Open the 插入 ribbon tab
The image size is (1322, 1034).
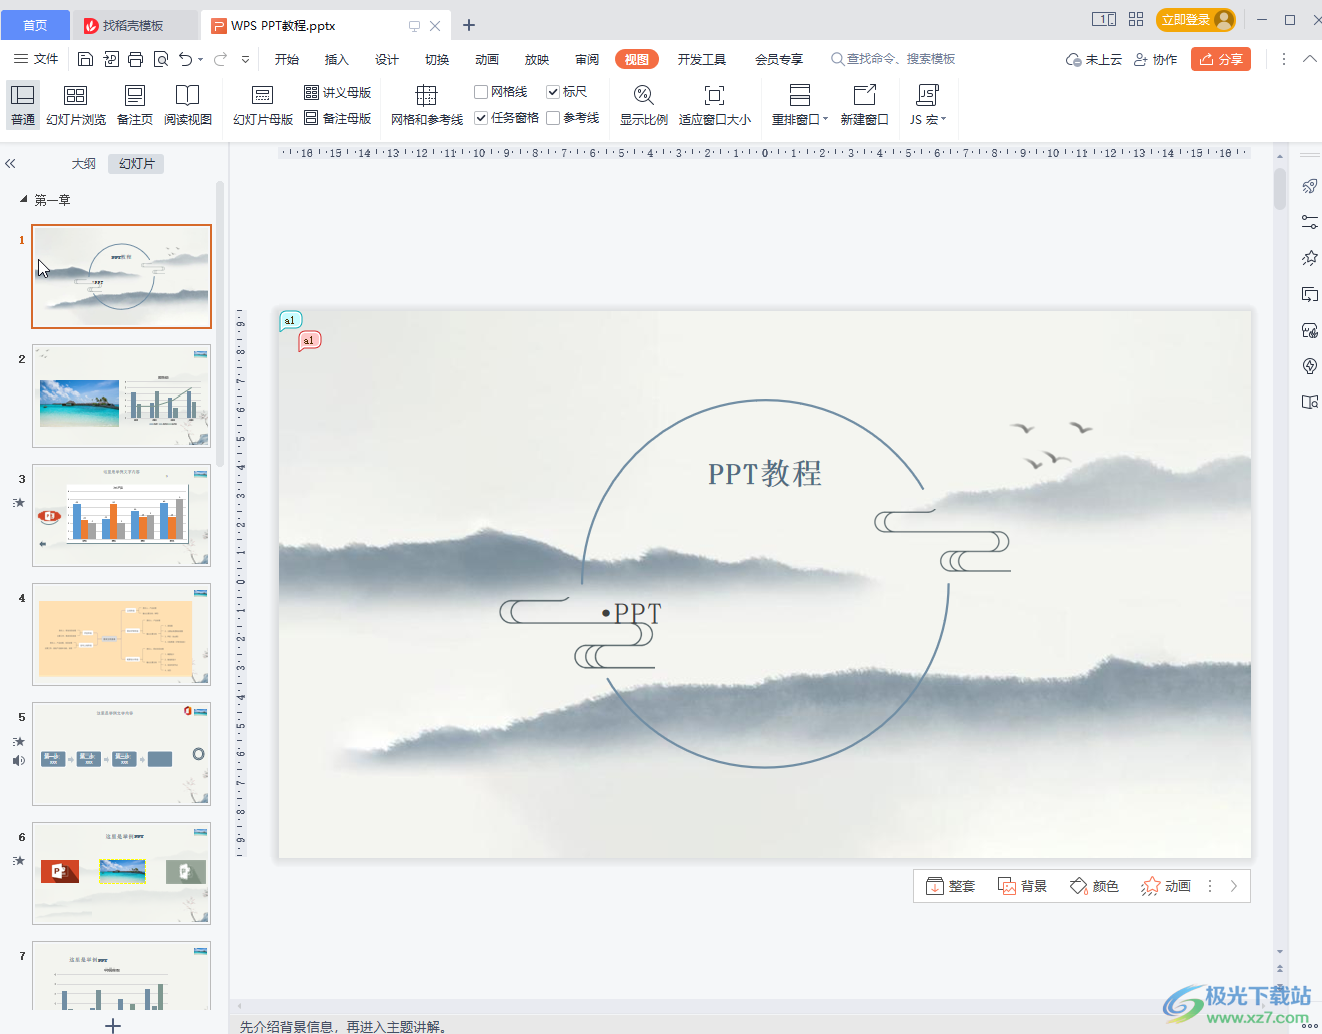click(x=337, y=59)
